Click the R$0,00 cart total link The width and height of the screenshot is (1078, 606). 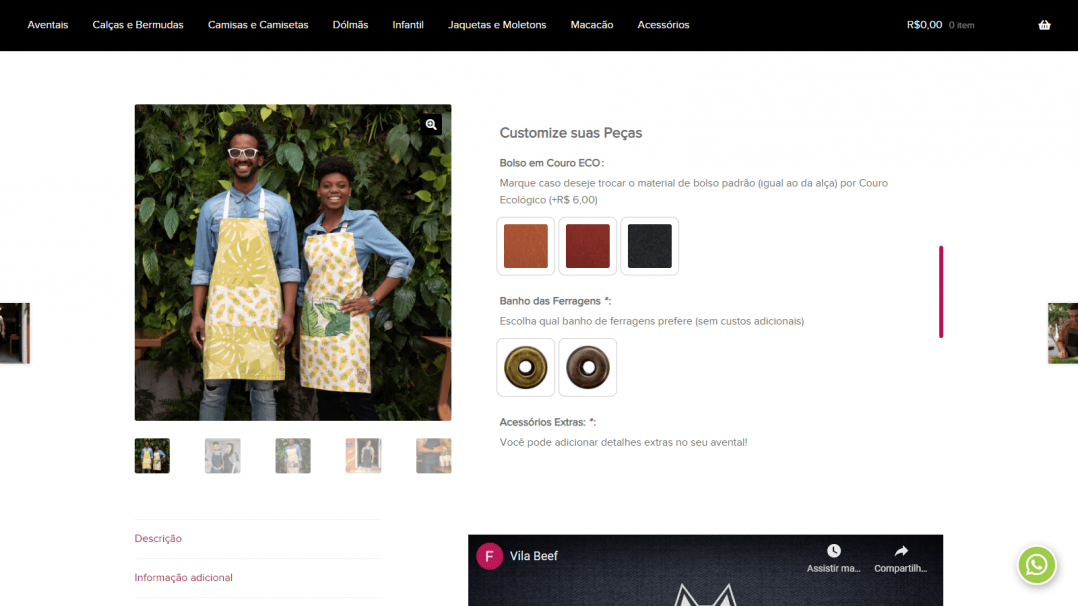coord(921,25)
